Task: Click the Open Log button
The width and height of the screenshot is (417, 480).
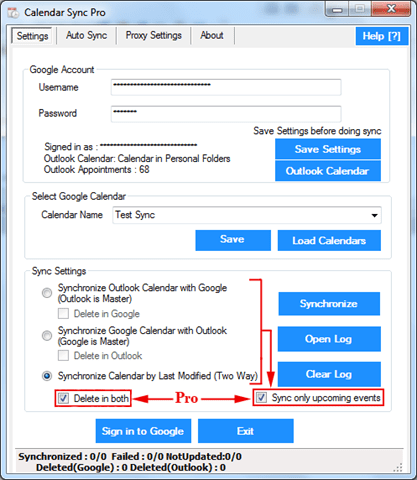Action: 329,339
